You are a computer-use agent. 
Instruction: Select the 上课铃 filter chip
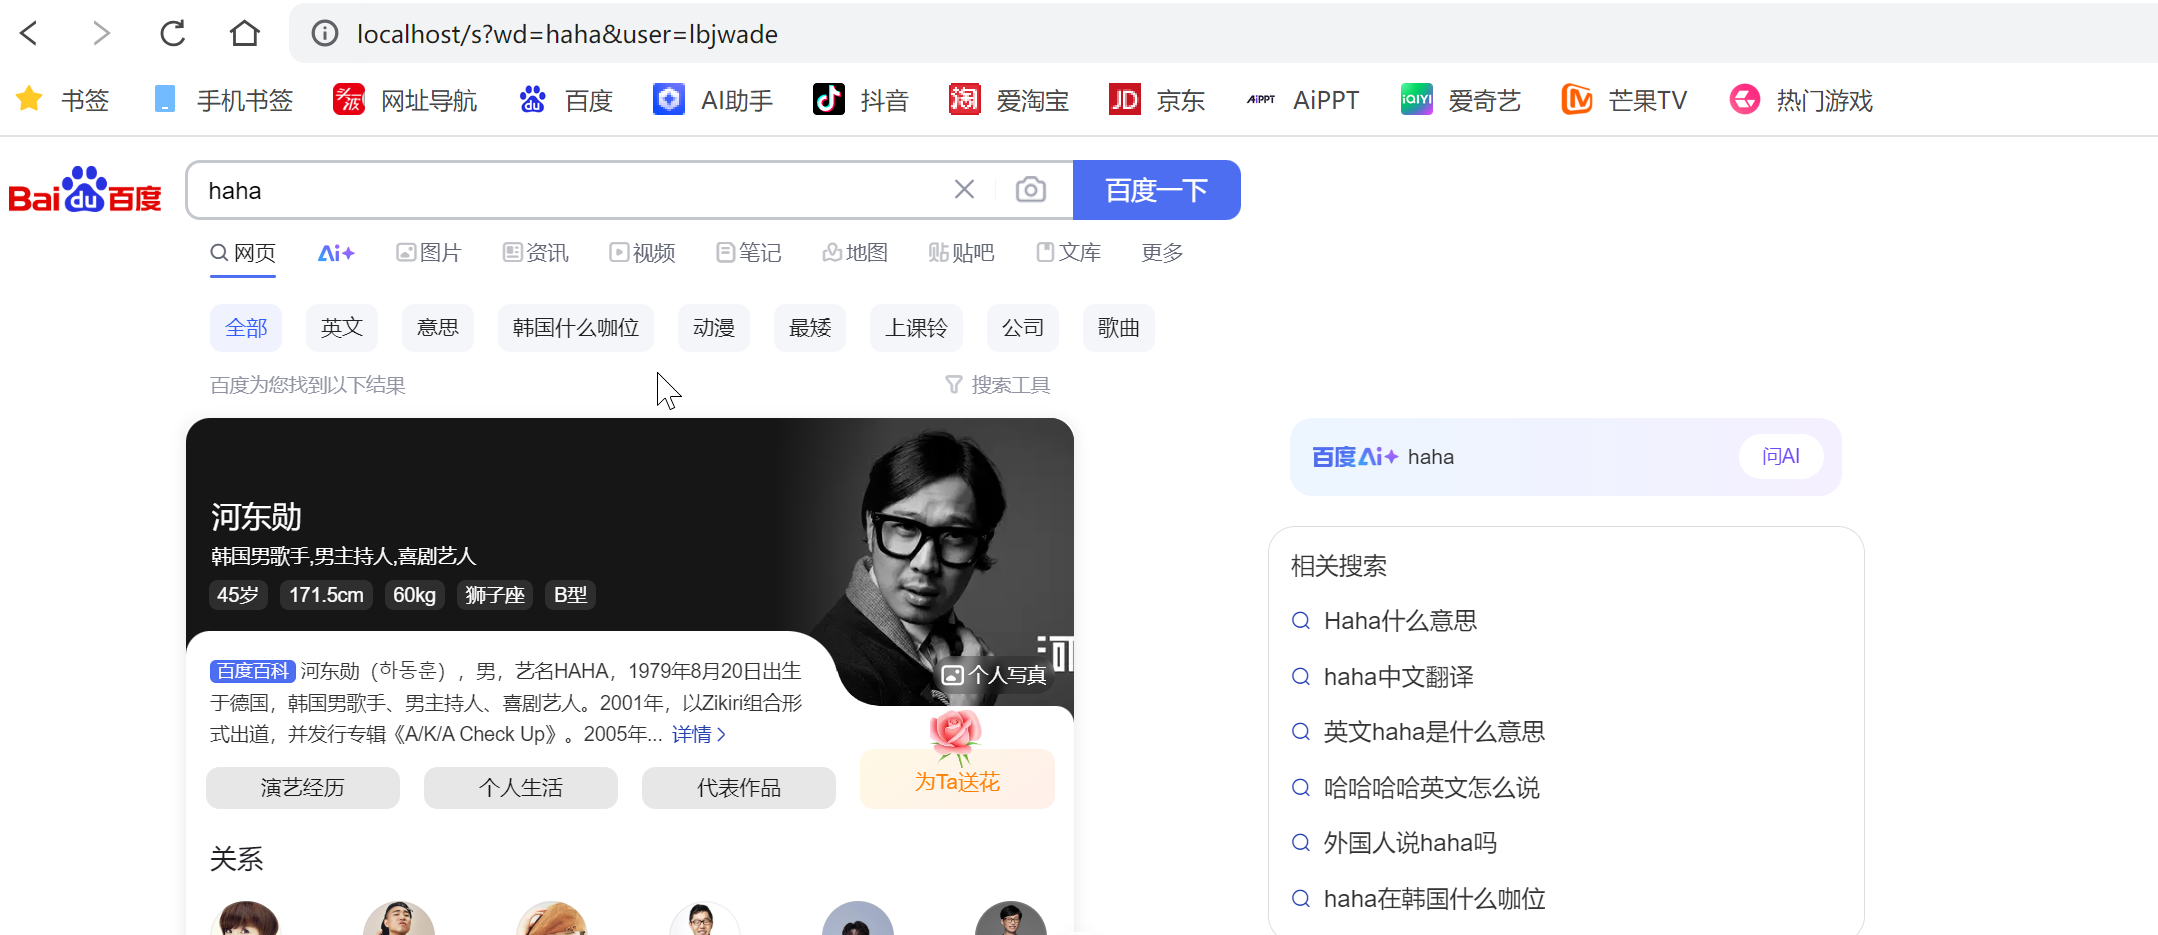pyautogui.click(x=916, y=328)
